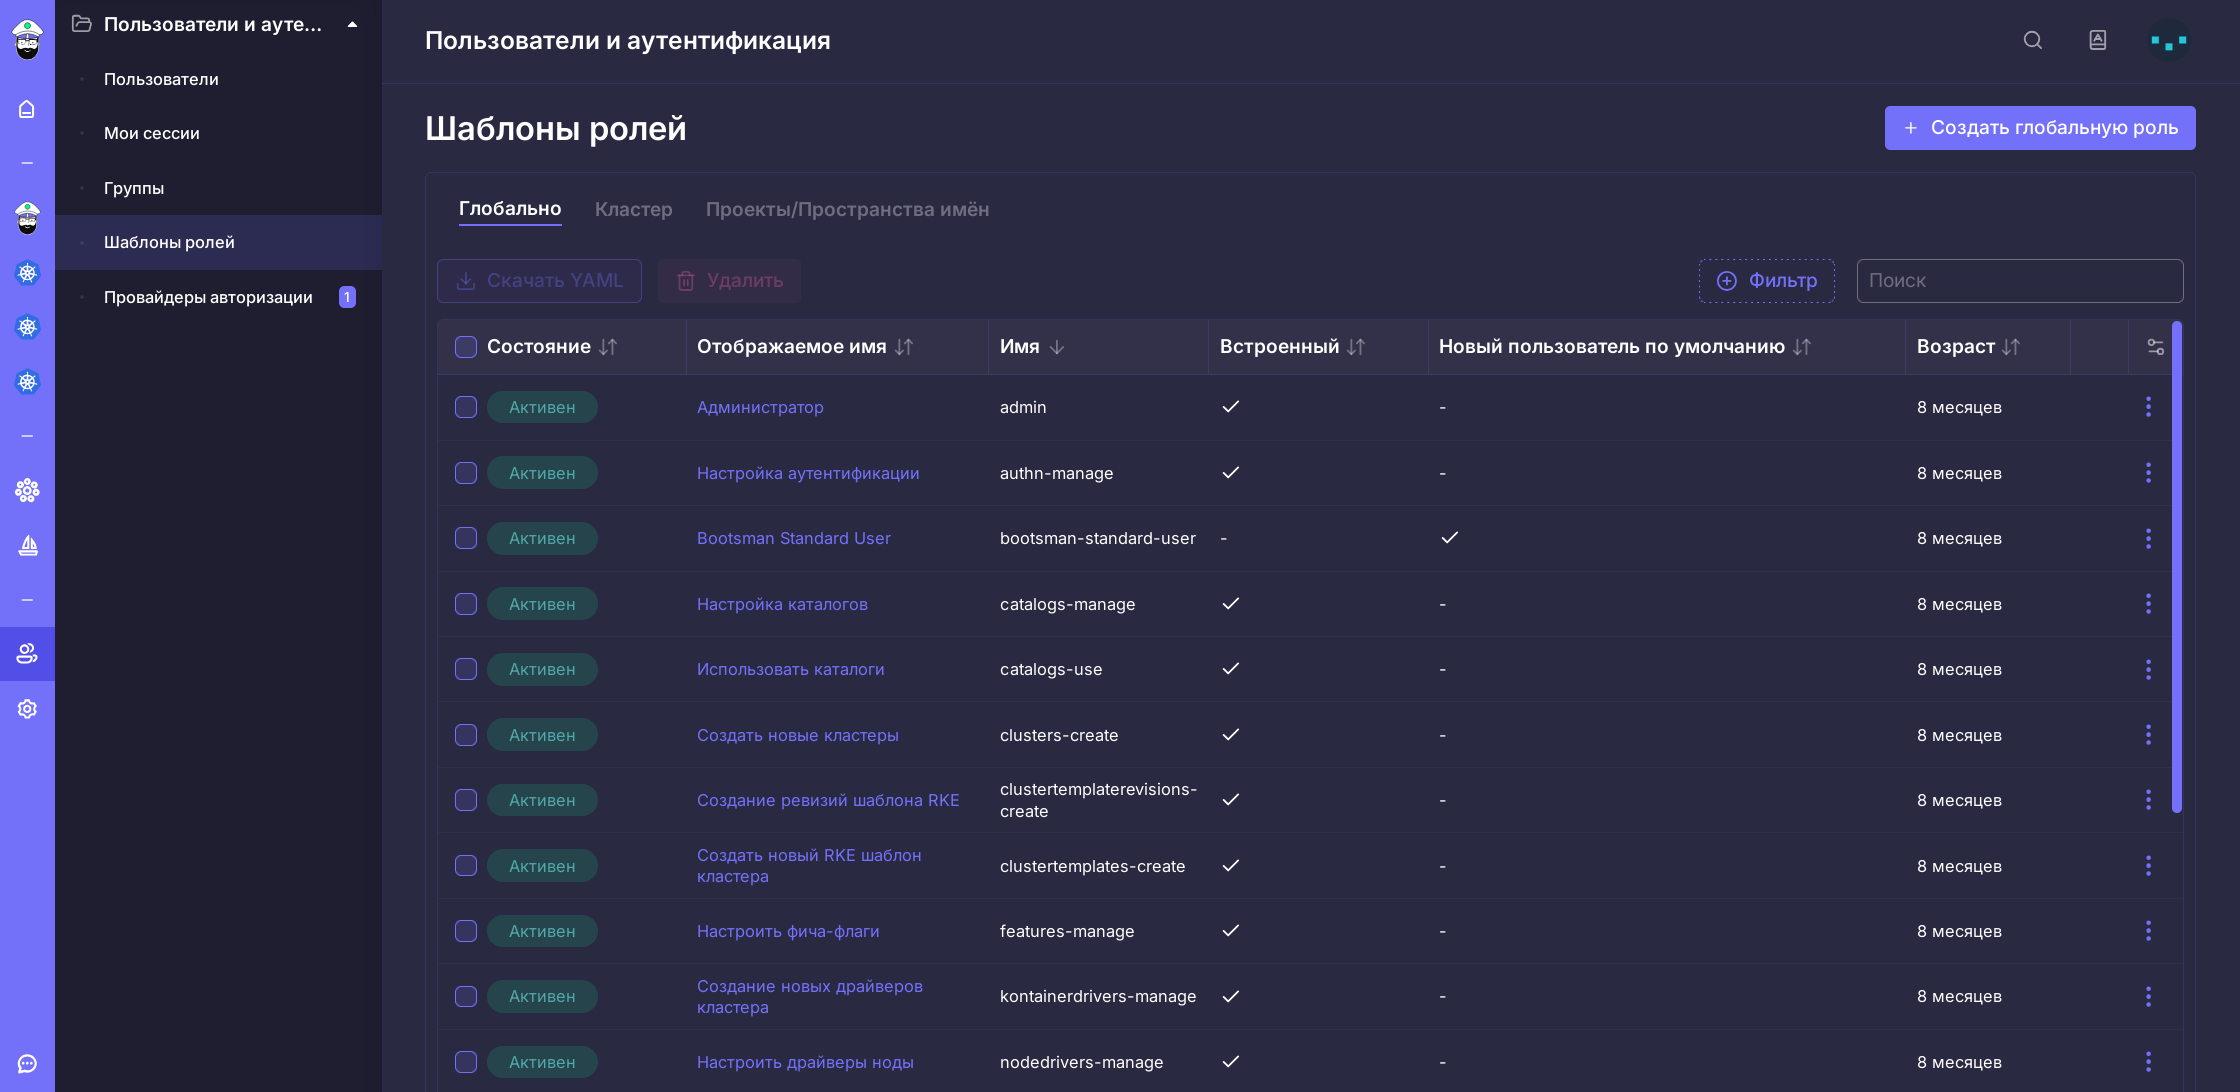Screen dimensions: 2240x1092
Task: Check the catalogs-manage row checkbox
Action: [x=466, y=604]
